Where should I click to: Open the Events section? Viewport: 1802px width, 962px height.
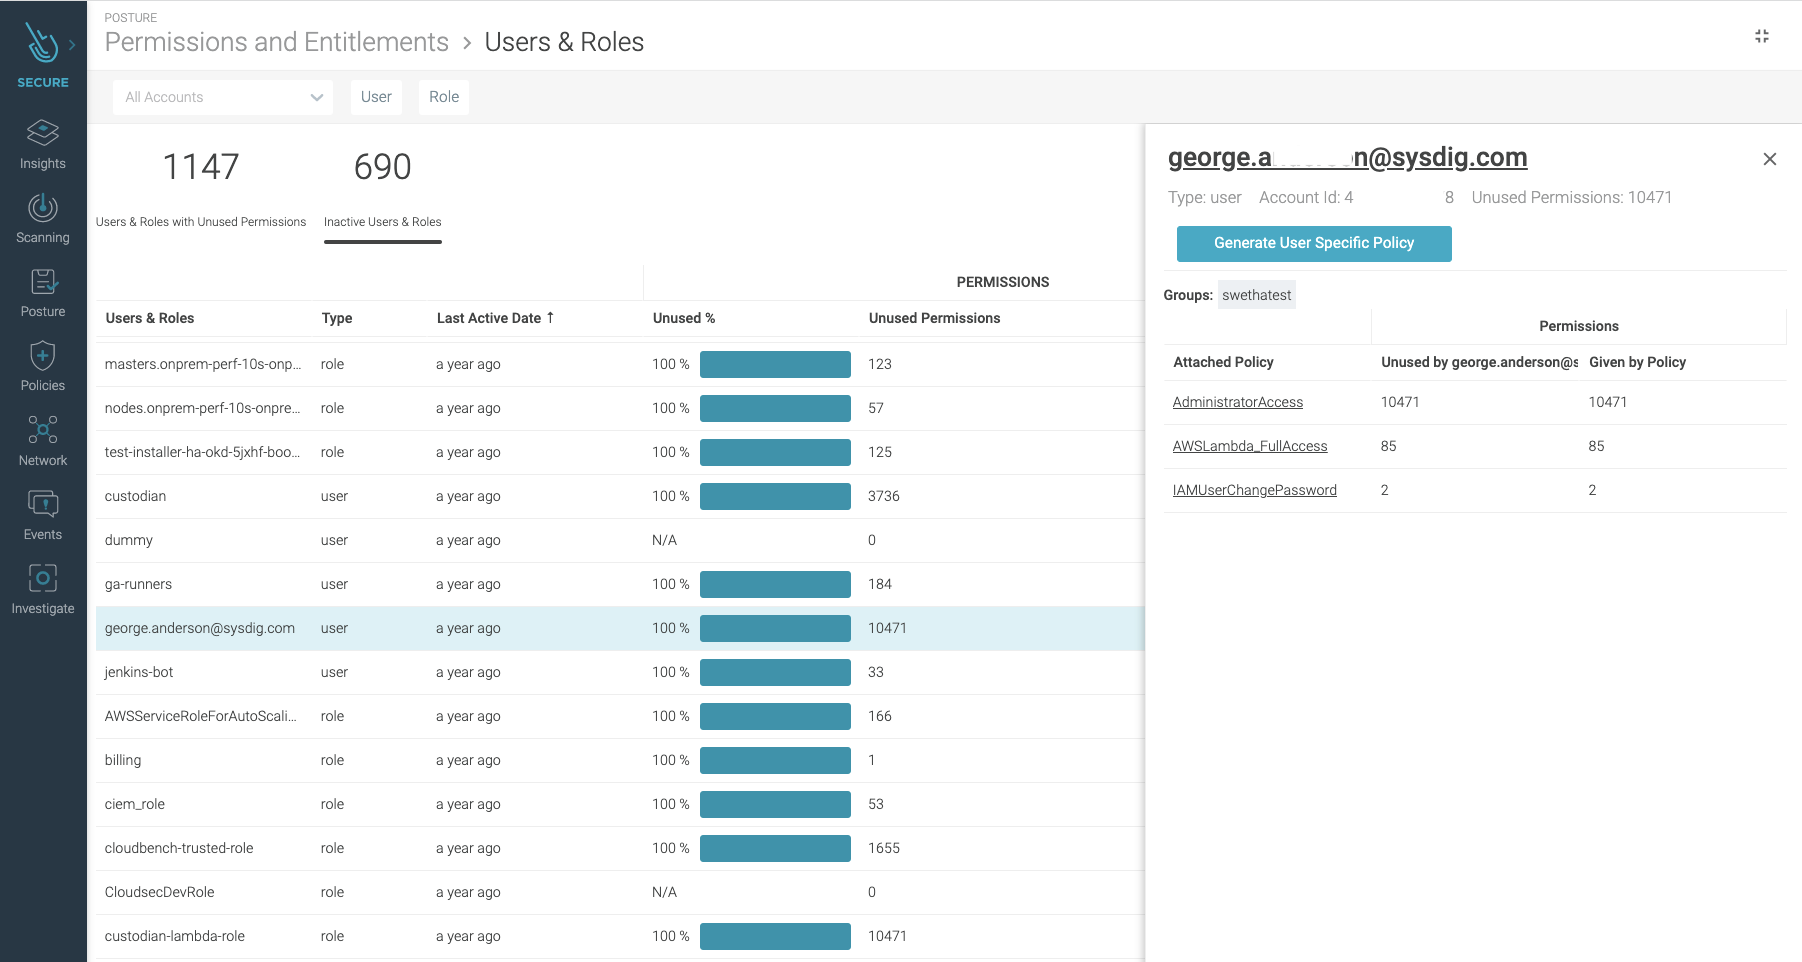point(43,516)
